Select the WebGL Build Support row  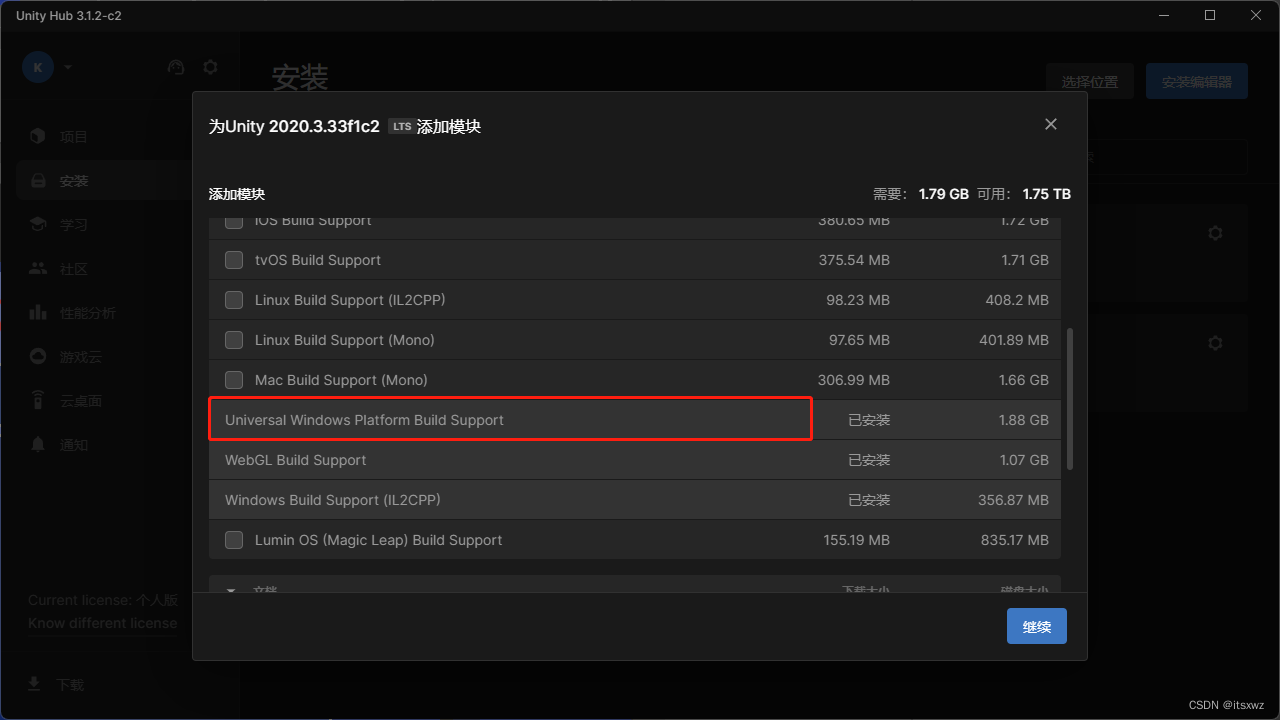click(635, 460)
